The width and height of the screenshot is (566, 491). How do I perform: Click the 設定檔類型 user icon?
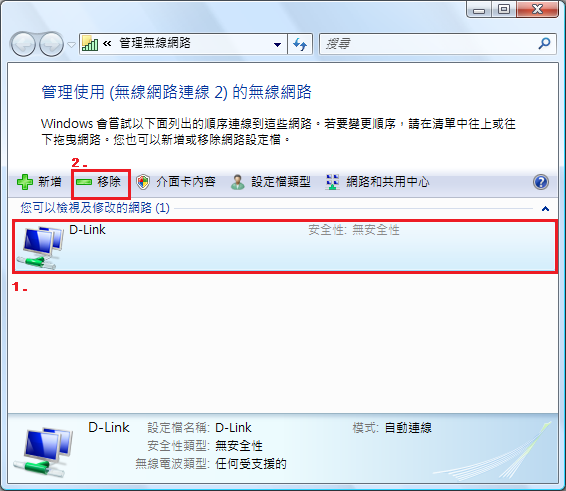click(238, 182)
